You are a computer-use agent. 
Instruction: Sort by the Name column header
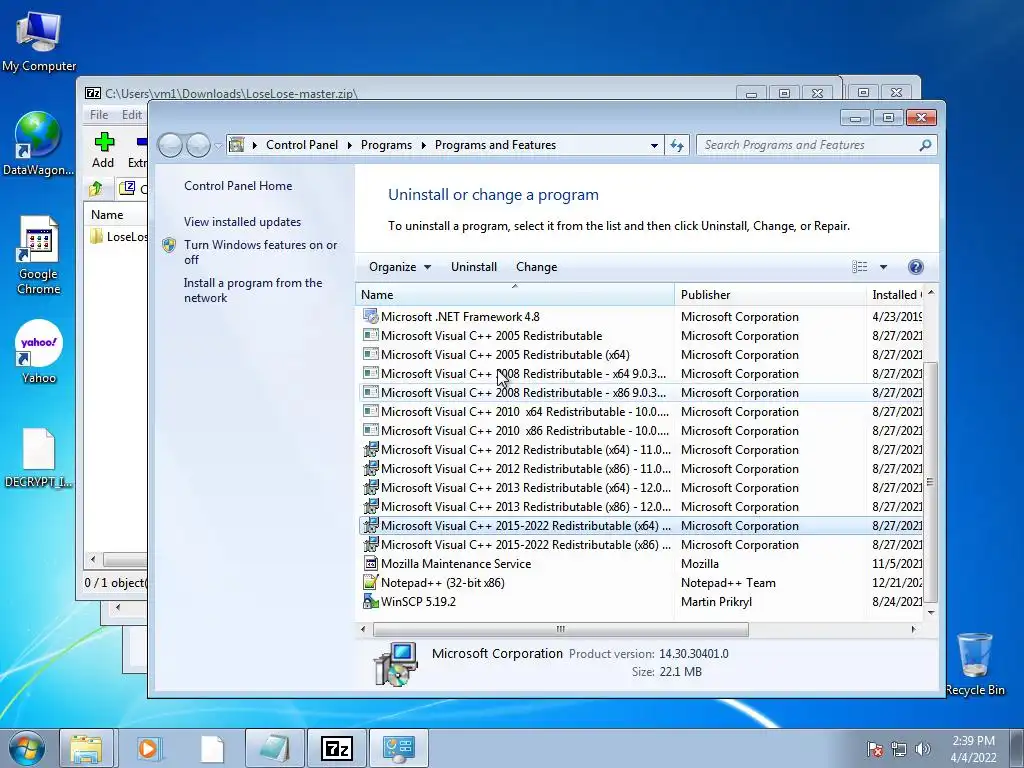(x=515, y=295)
